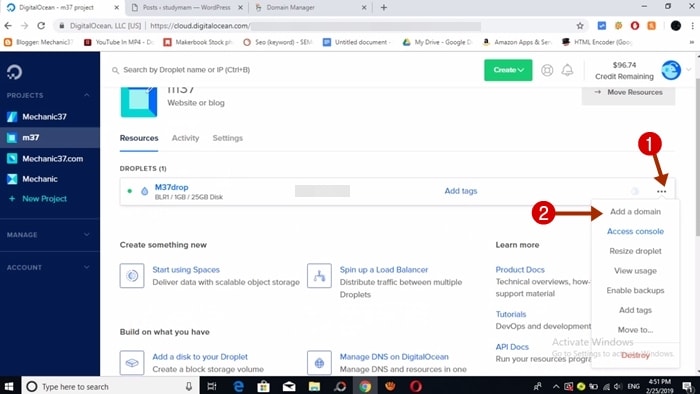Create a New Project
The width and height of the screenshot is (700, 394).
[x=38, y=199]
